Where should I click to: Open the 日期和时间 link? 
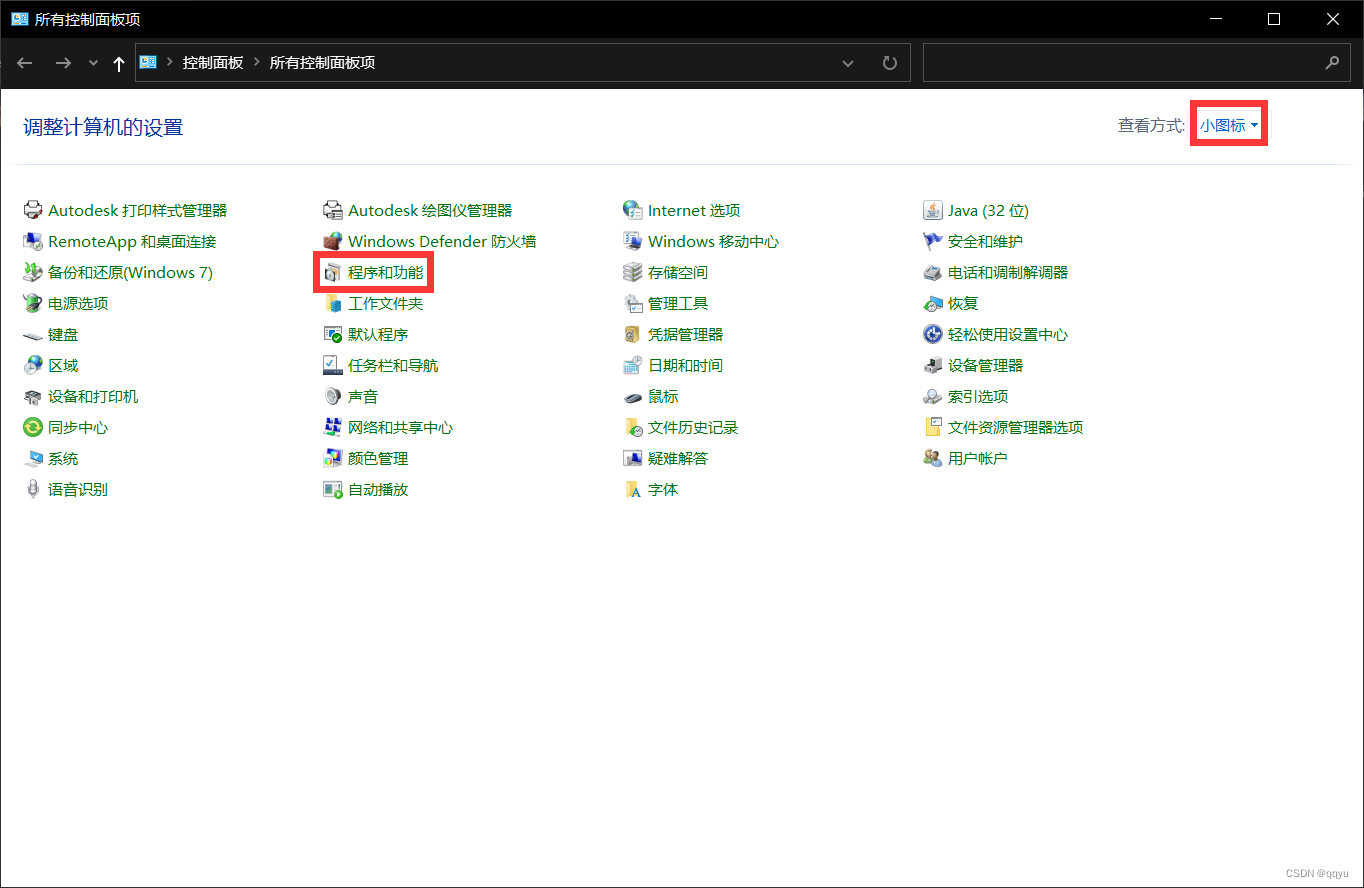point(685,365)
